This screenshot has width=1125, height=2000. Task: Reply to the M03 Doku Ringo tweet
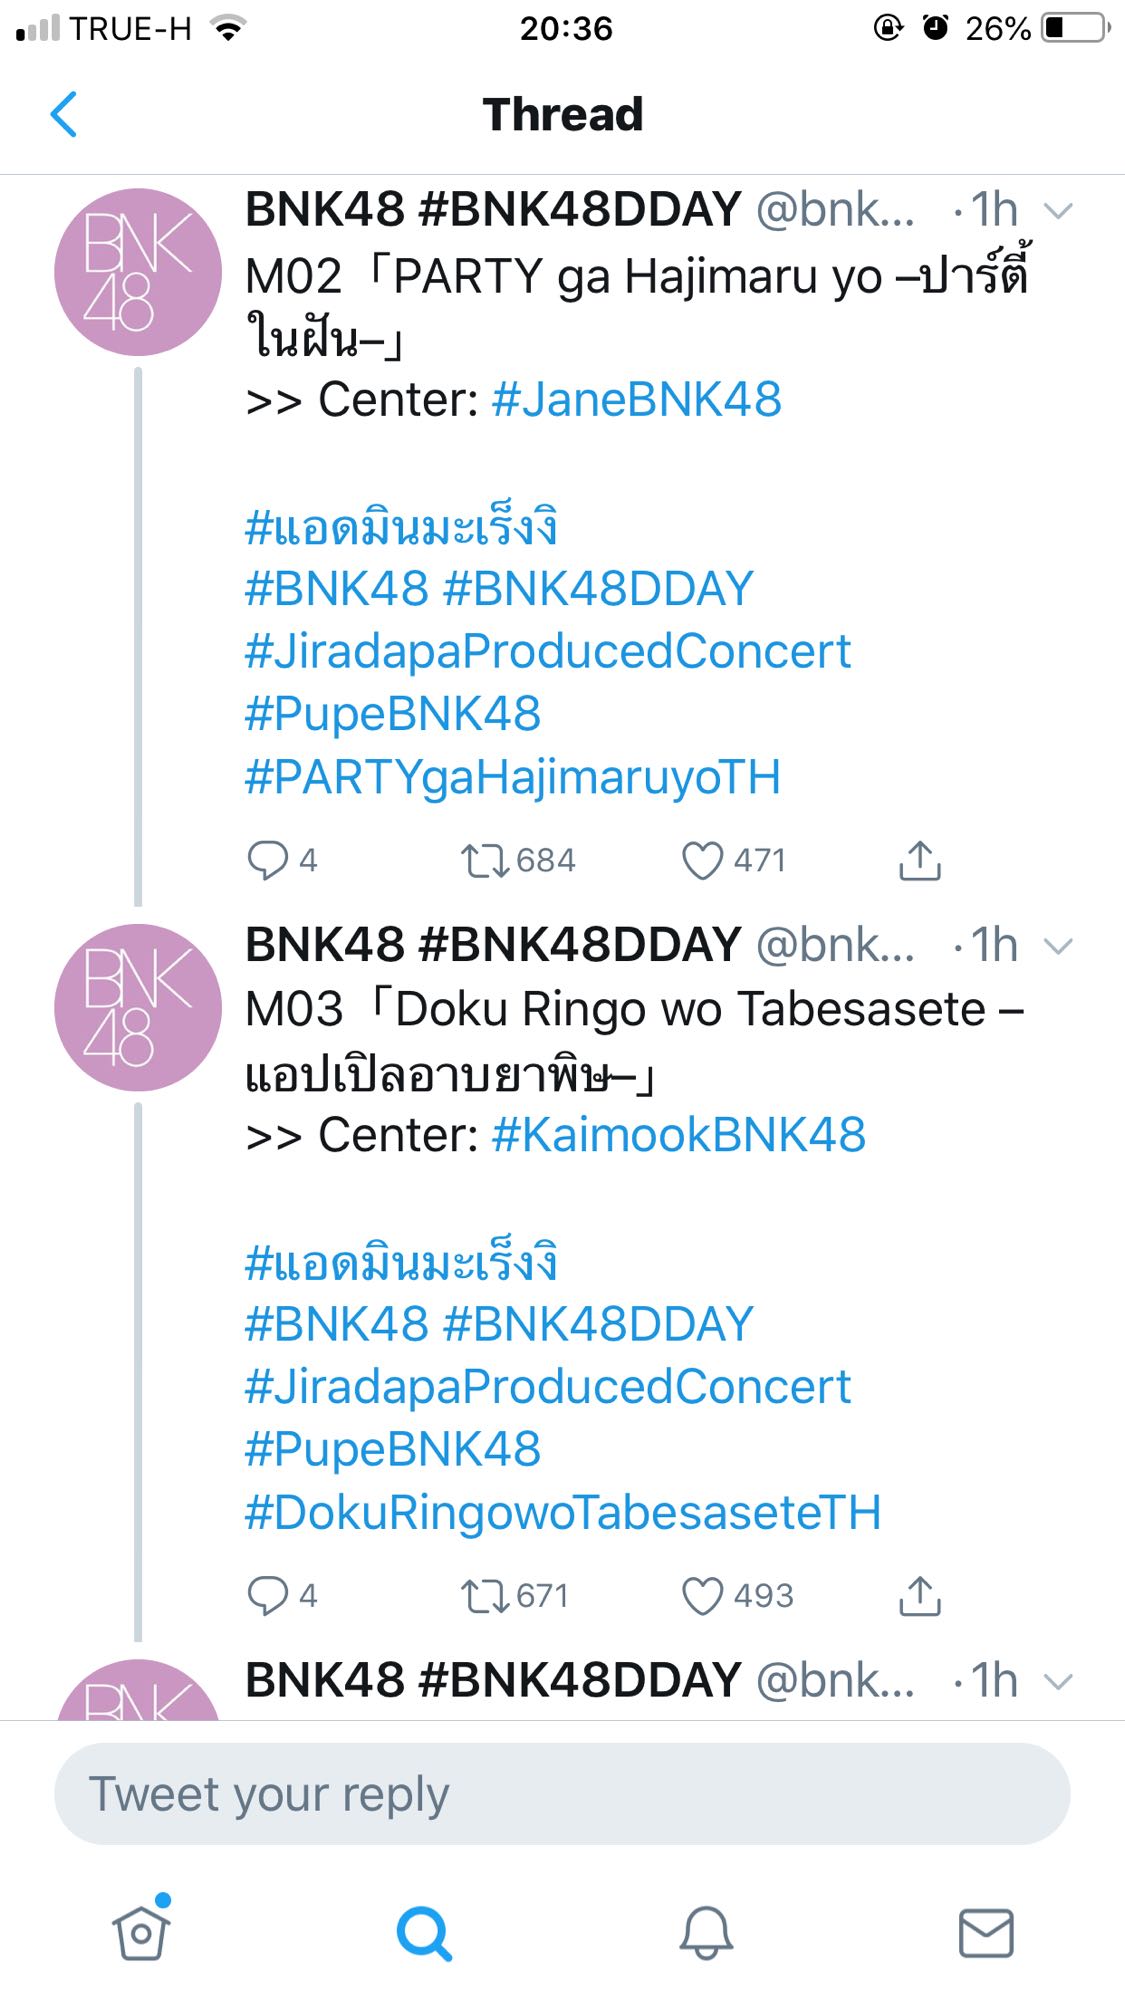pos(267,1596)
